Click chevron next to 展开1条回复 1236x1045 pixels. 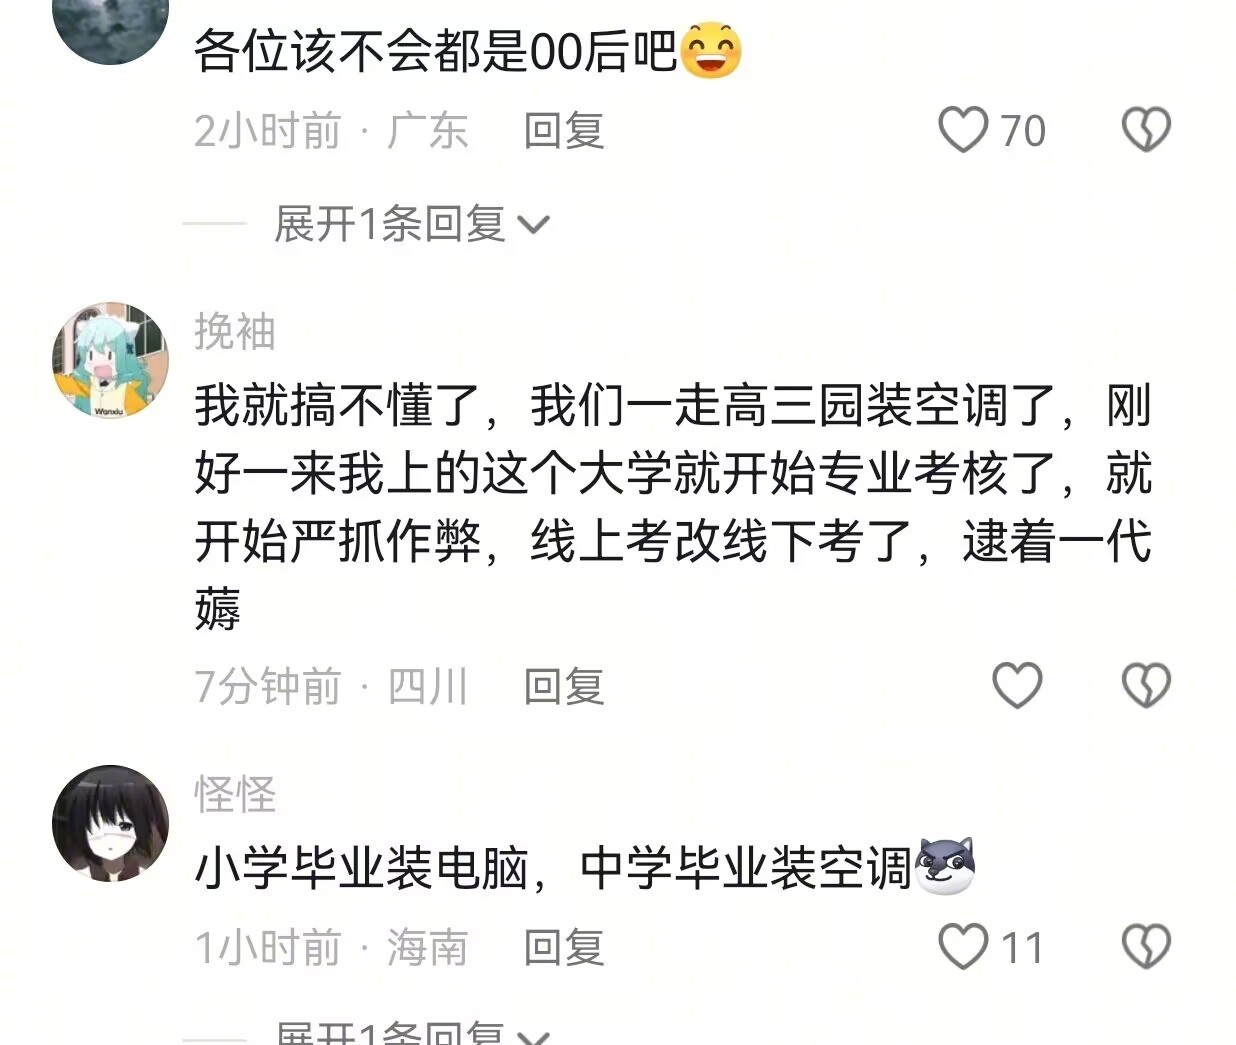(534, 226)
